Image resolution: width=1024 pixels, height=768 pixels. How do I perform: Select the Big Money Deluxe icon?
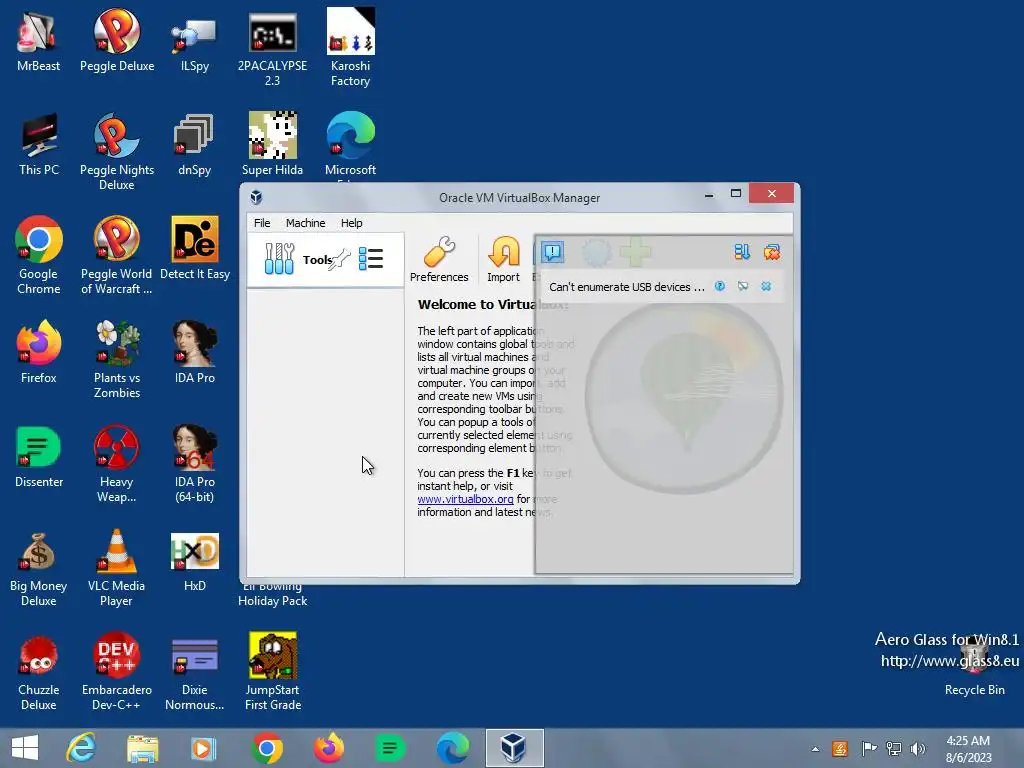pos(39,567)
